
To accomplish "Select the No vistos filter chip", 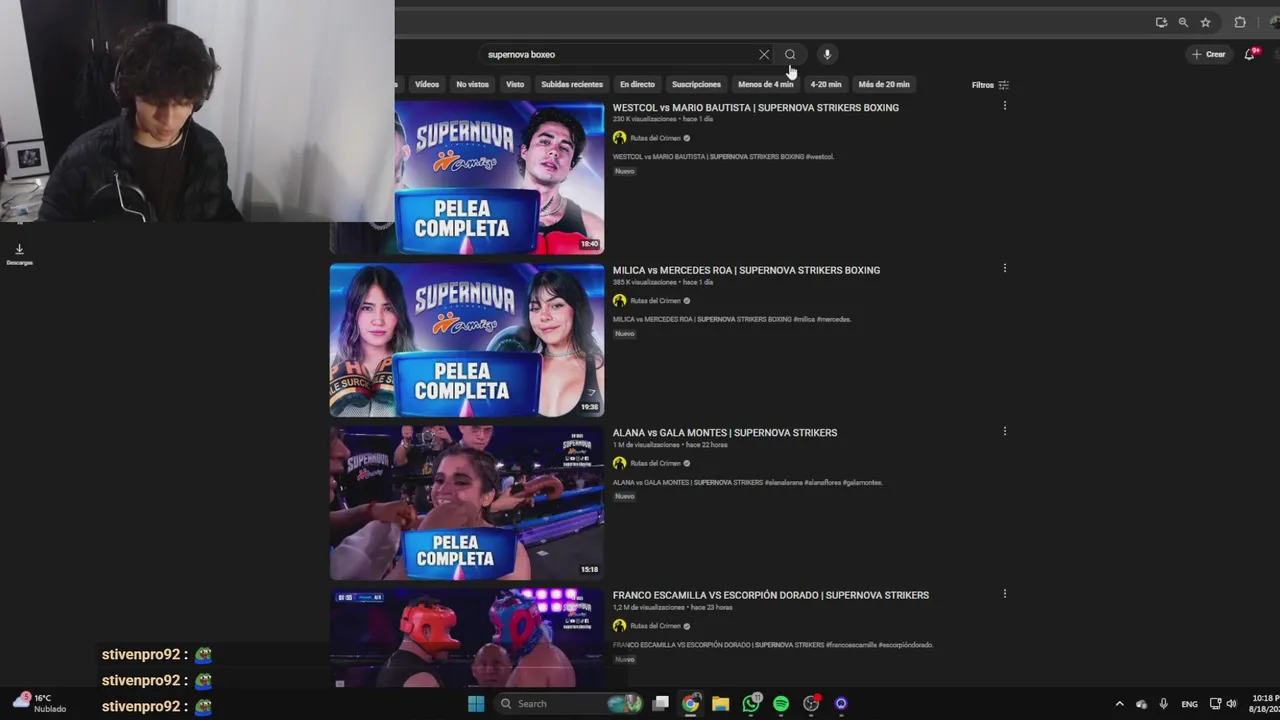I will (x=472, y=84).
